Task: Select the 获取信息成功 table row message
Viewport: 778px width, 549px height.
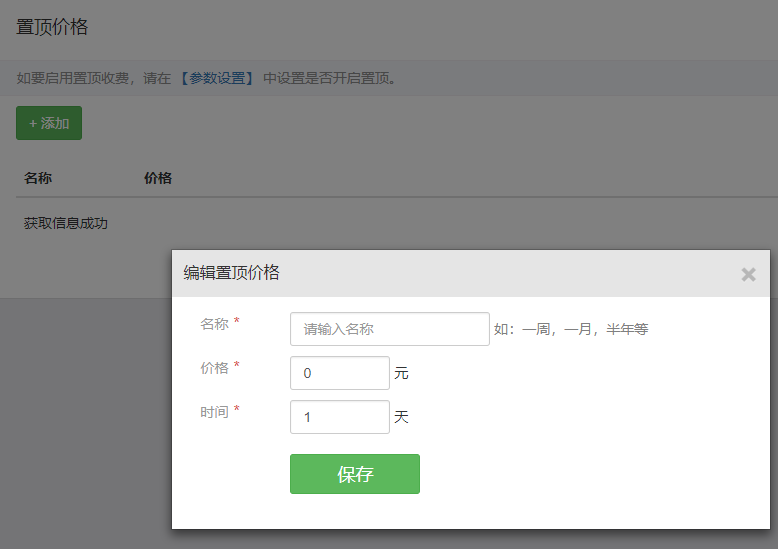Action: click(x=66, y=223)
